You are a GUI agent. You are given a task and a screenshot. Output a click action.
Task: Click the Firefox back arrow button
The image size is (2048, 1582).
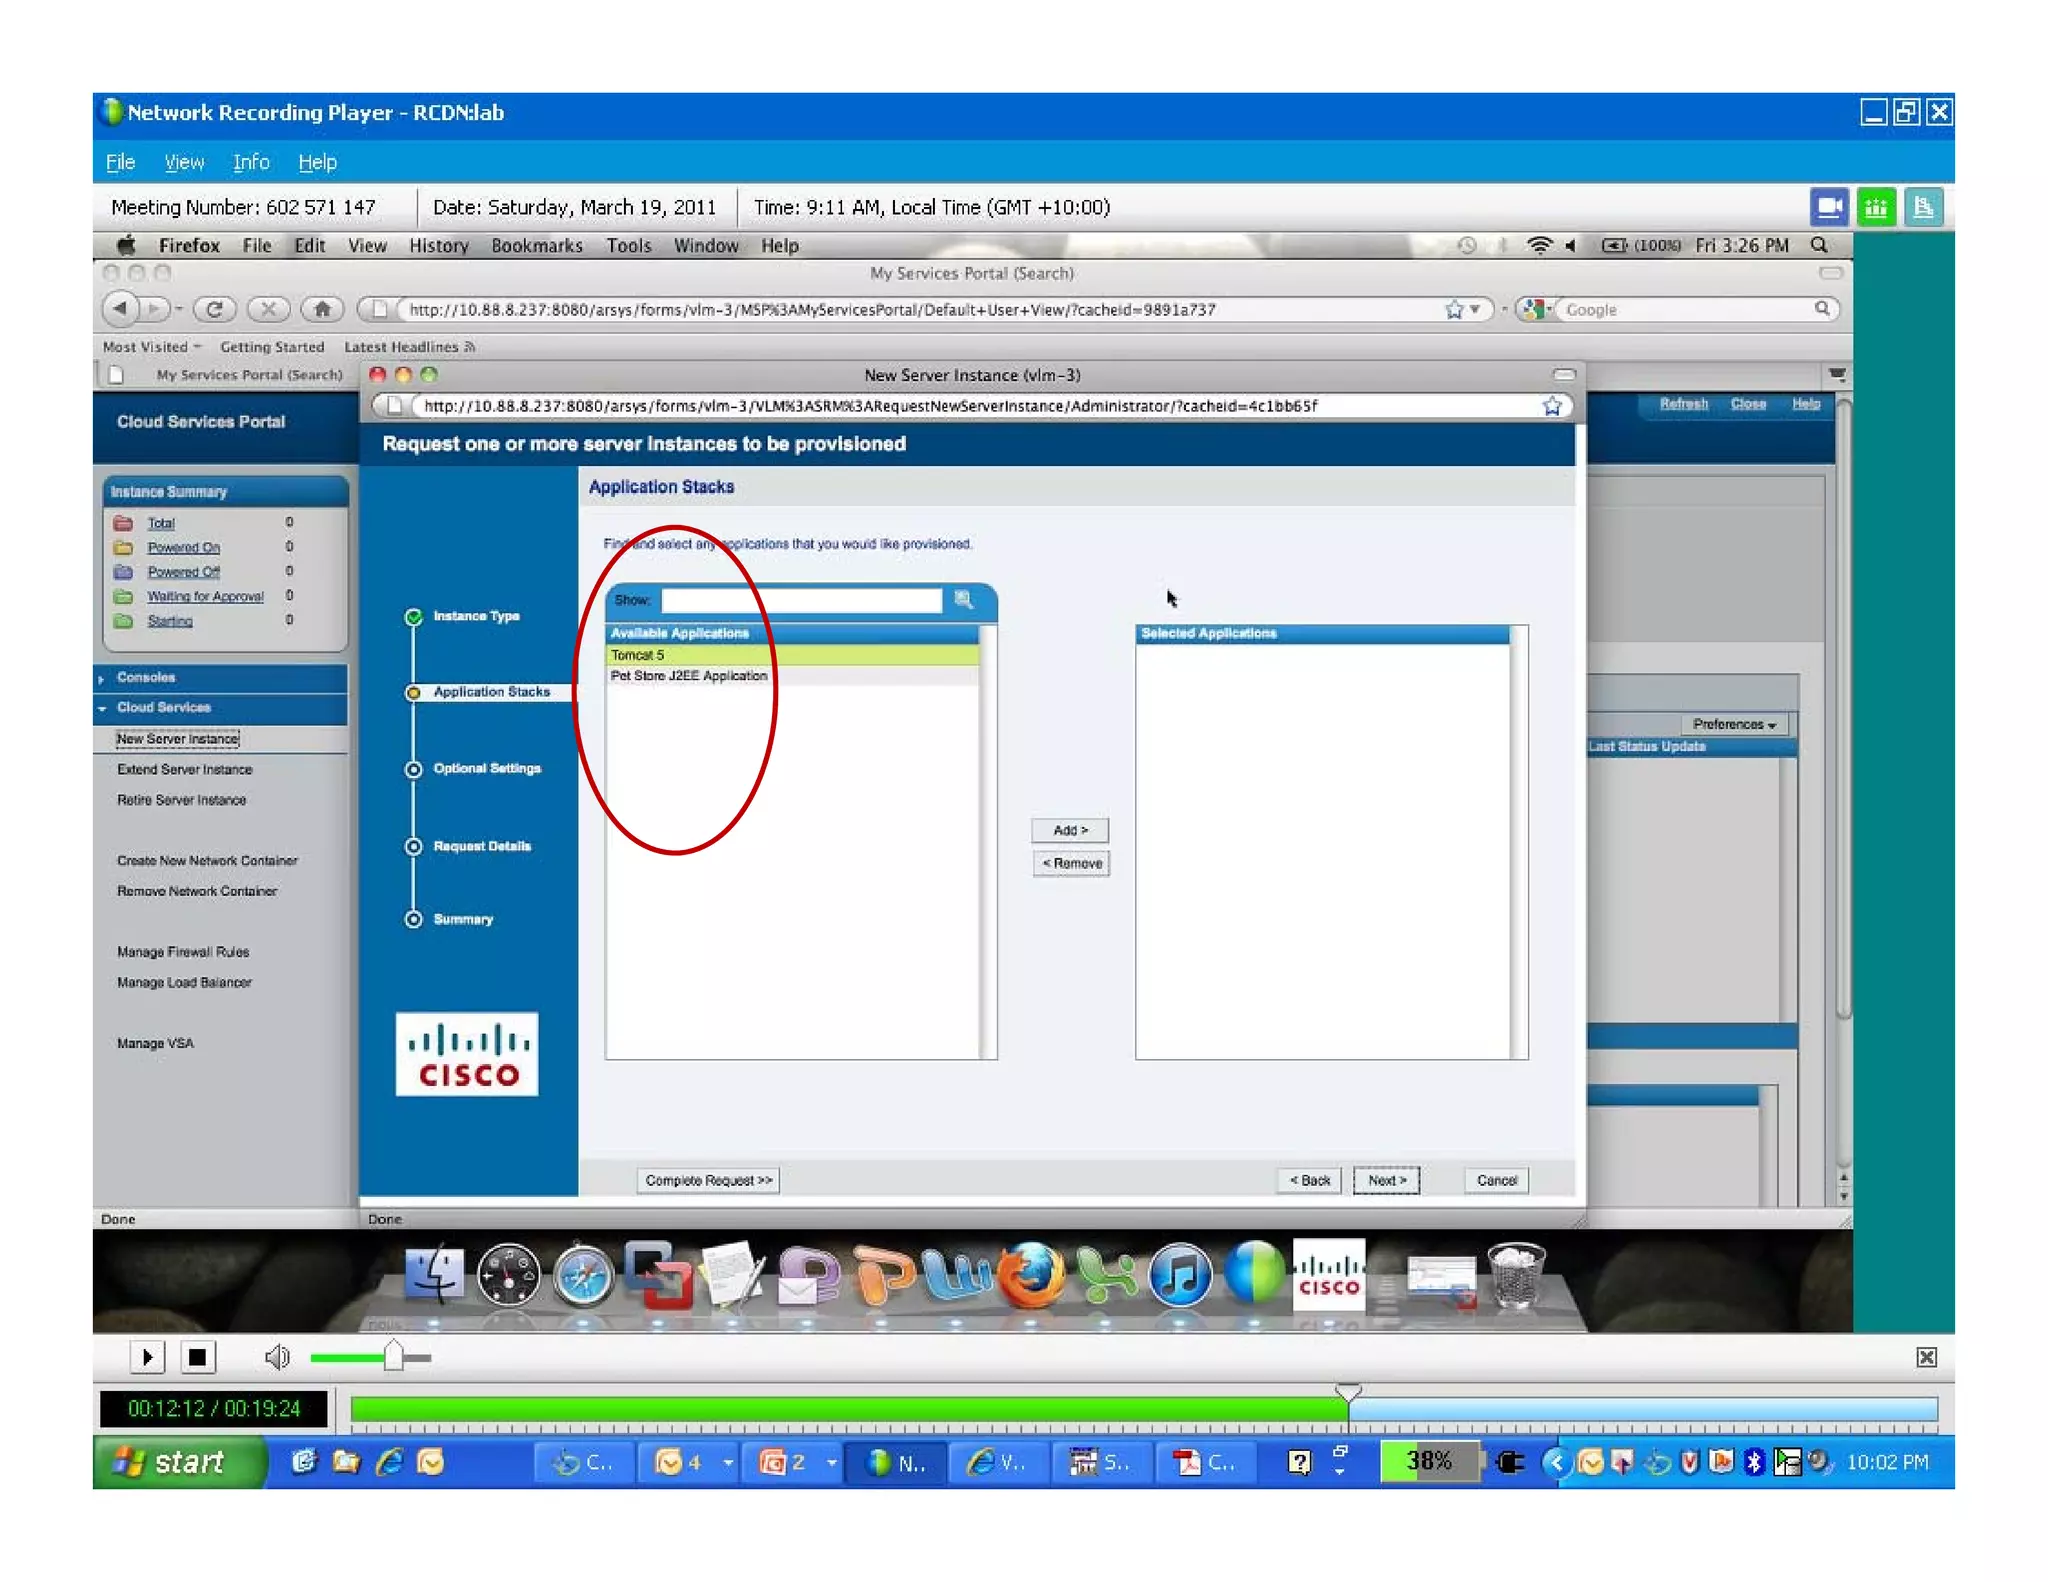tap(121, 309)
